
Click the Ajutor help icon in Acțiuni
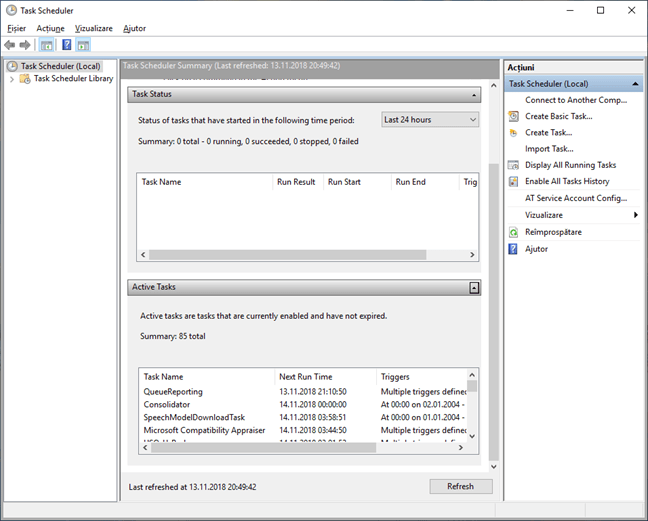pyautogui.click(x=513, y=249)
